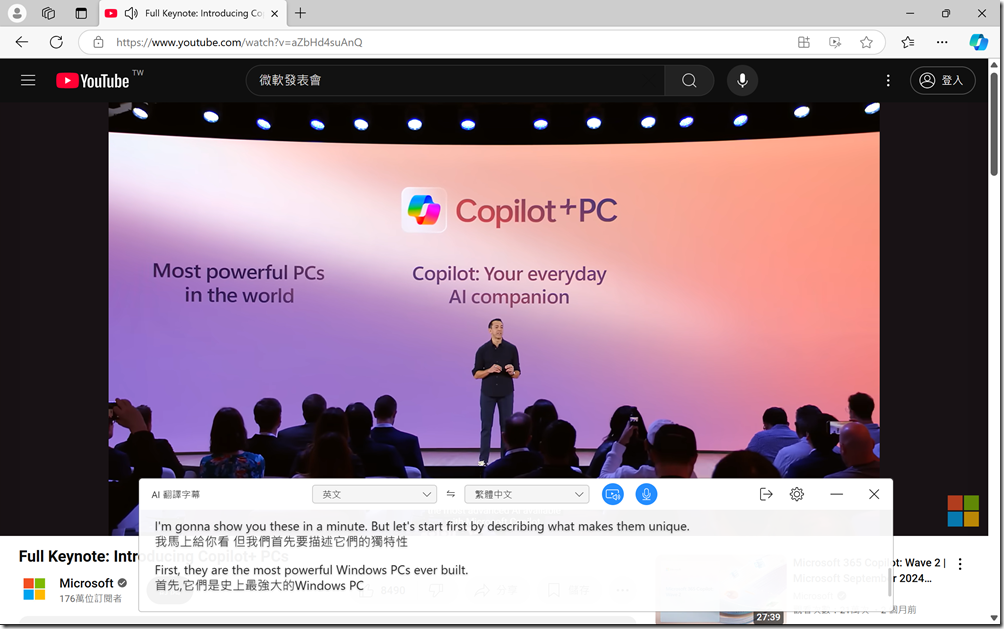Go to YouTube home via logo
Screen dimensions: 1004x629
pos(93,80)
